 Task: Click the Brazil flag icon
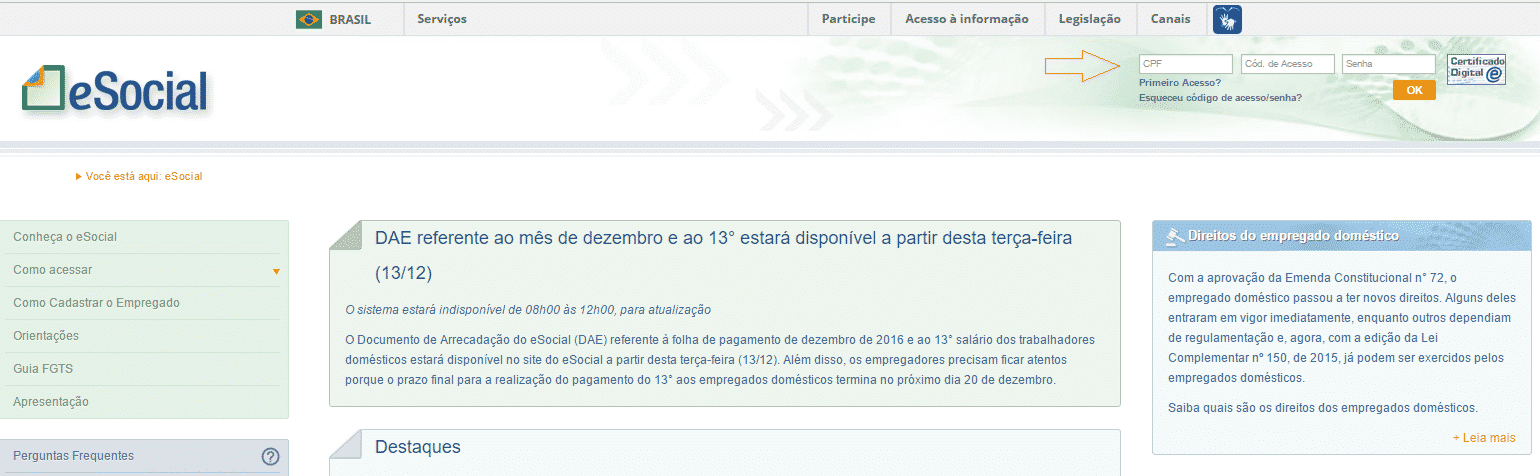point(308,19)
